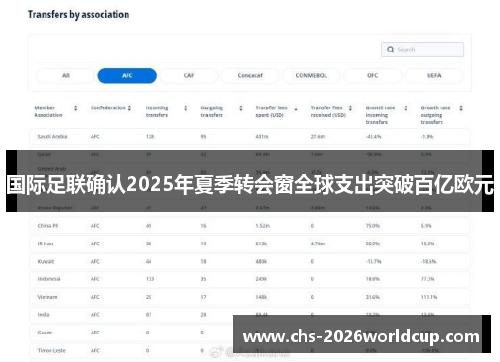Click the Indonesia row name
This screenshot has width=500, height=362.
49,279
